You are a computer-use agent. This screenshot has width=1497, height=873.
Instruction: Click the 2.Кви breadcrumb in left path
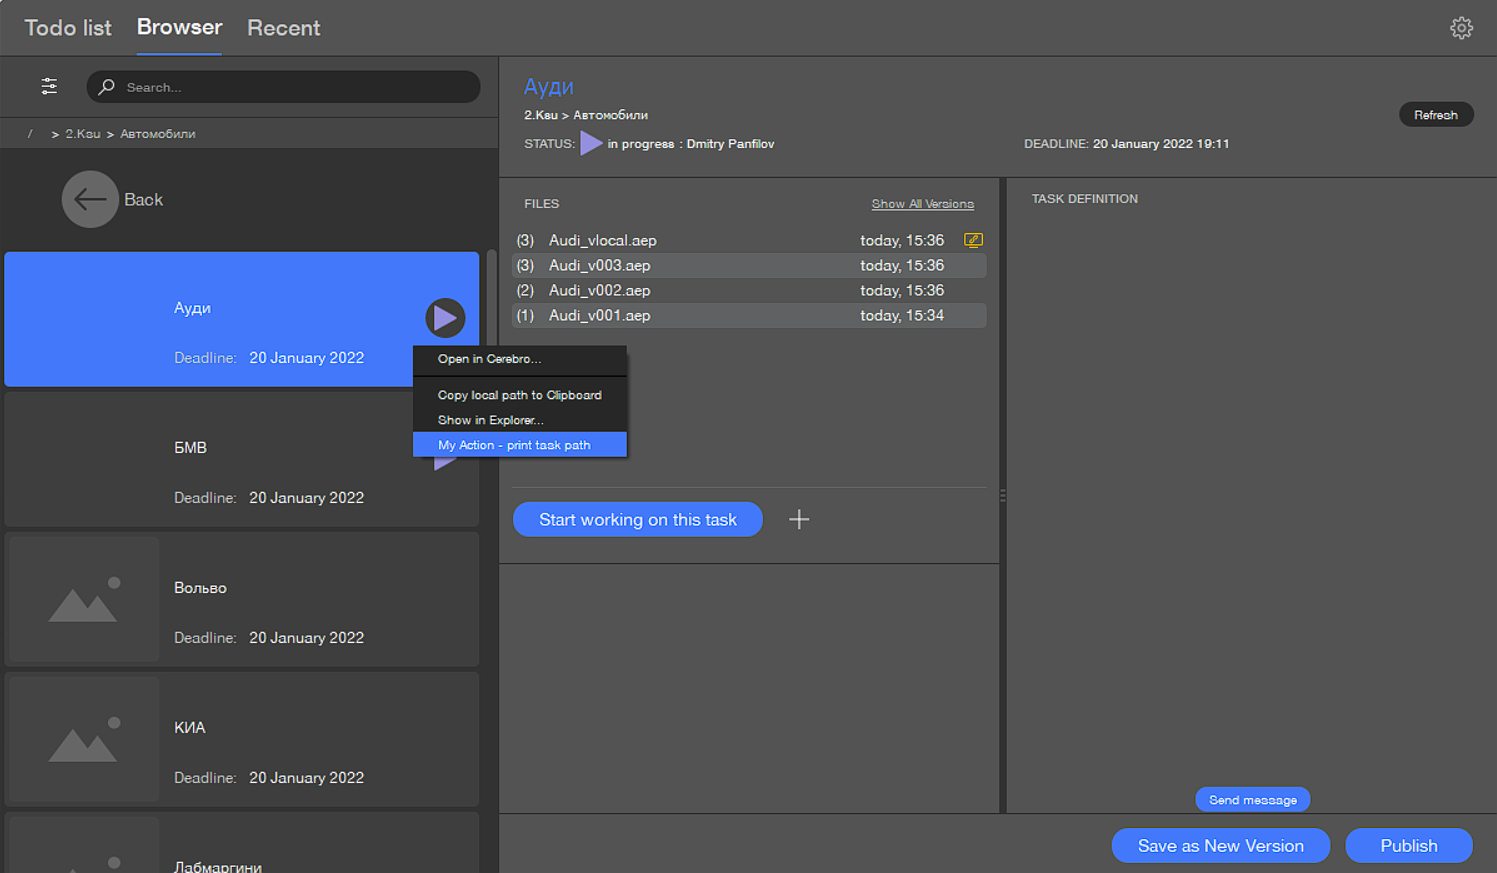coord(83,134)
